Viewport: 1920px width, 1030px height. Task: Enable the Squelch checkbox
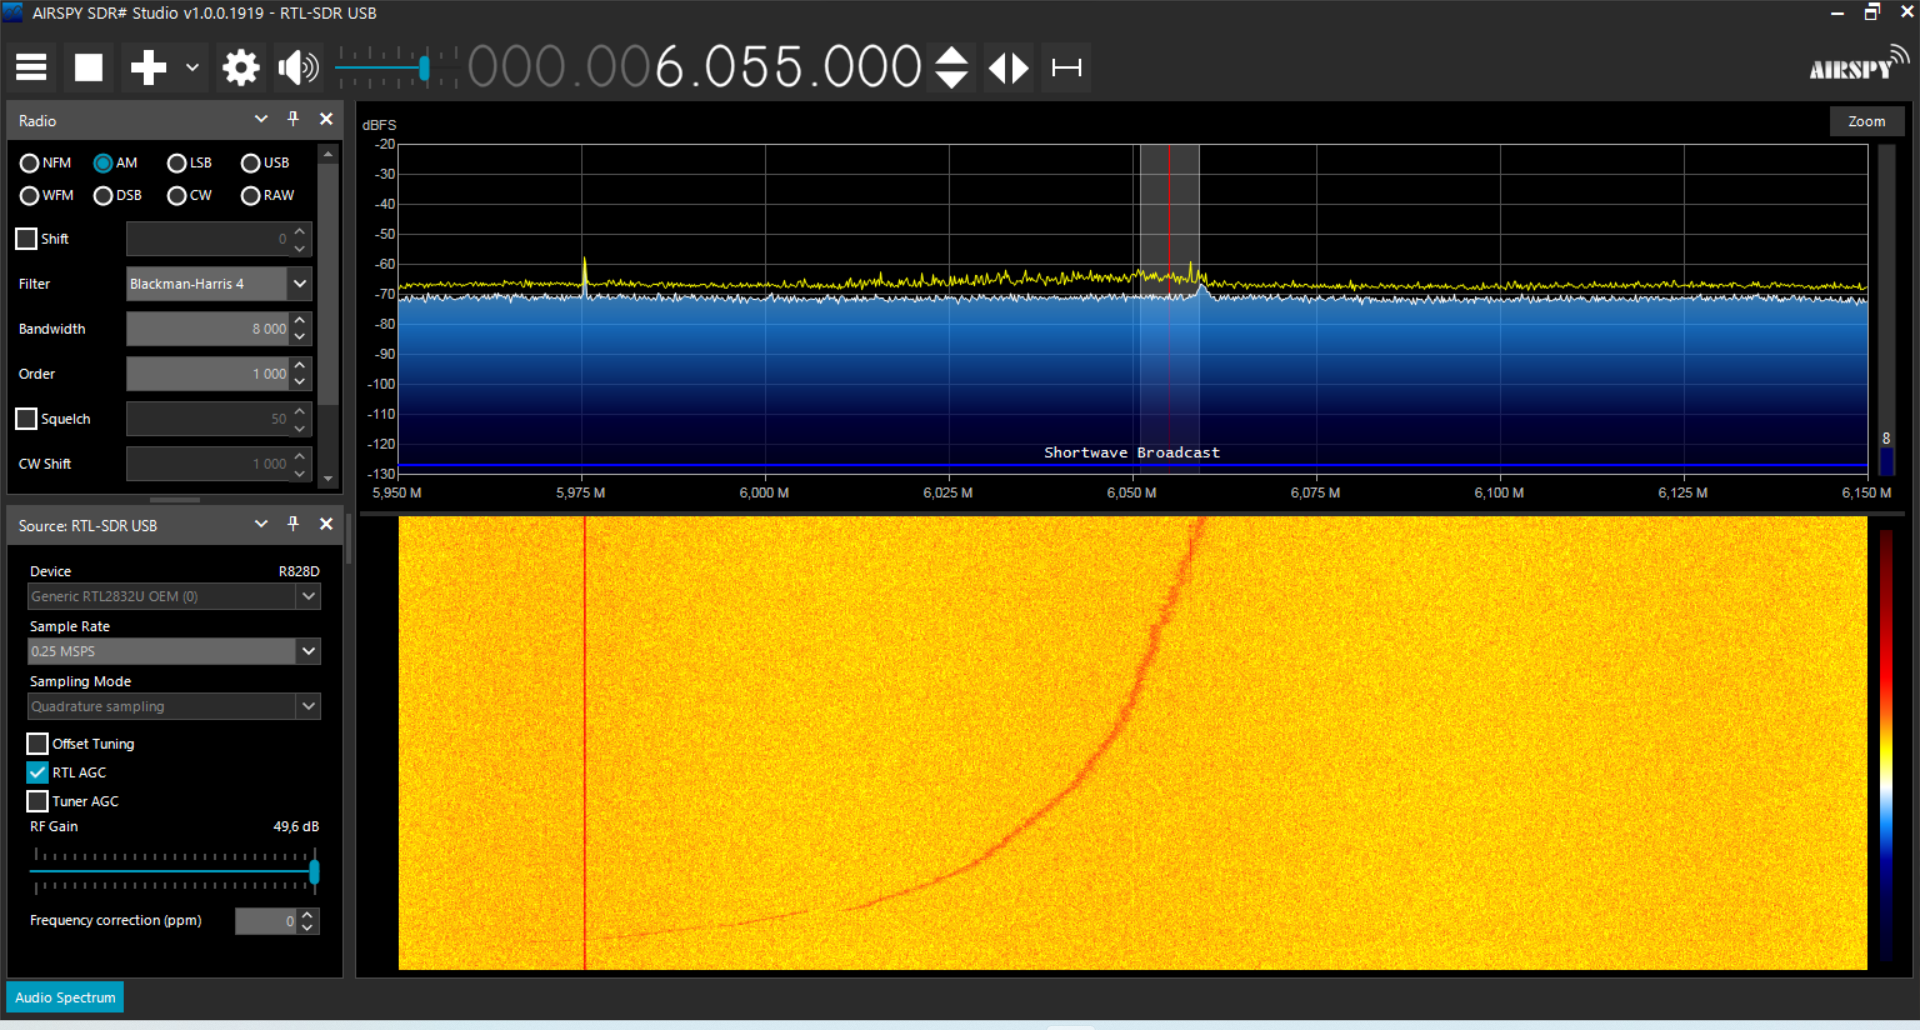[27, 419]
